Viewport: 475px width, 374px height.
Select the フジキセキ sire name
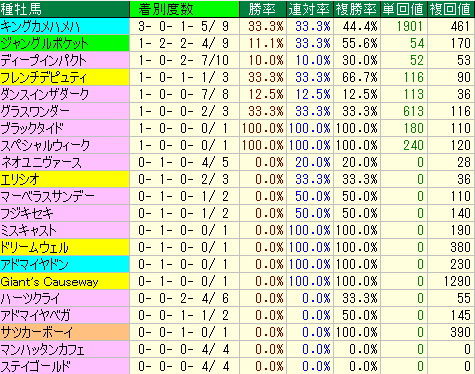coord(27,213)
